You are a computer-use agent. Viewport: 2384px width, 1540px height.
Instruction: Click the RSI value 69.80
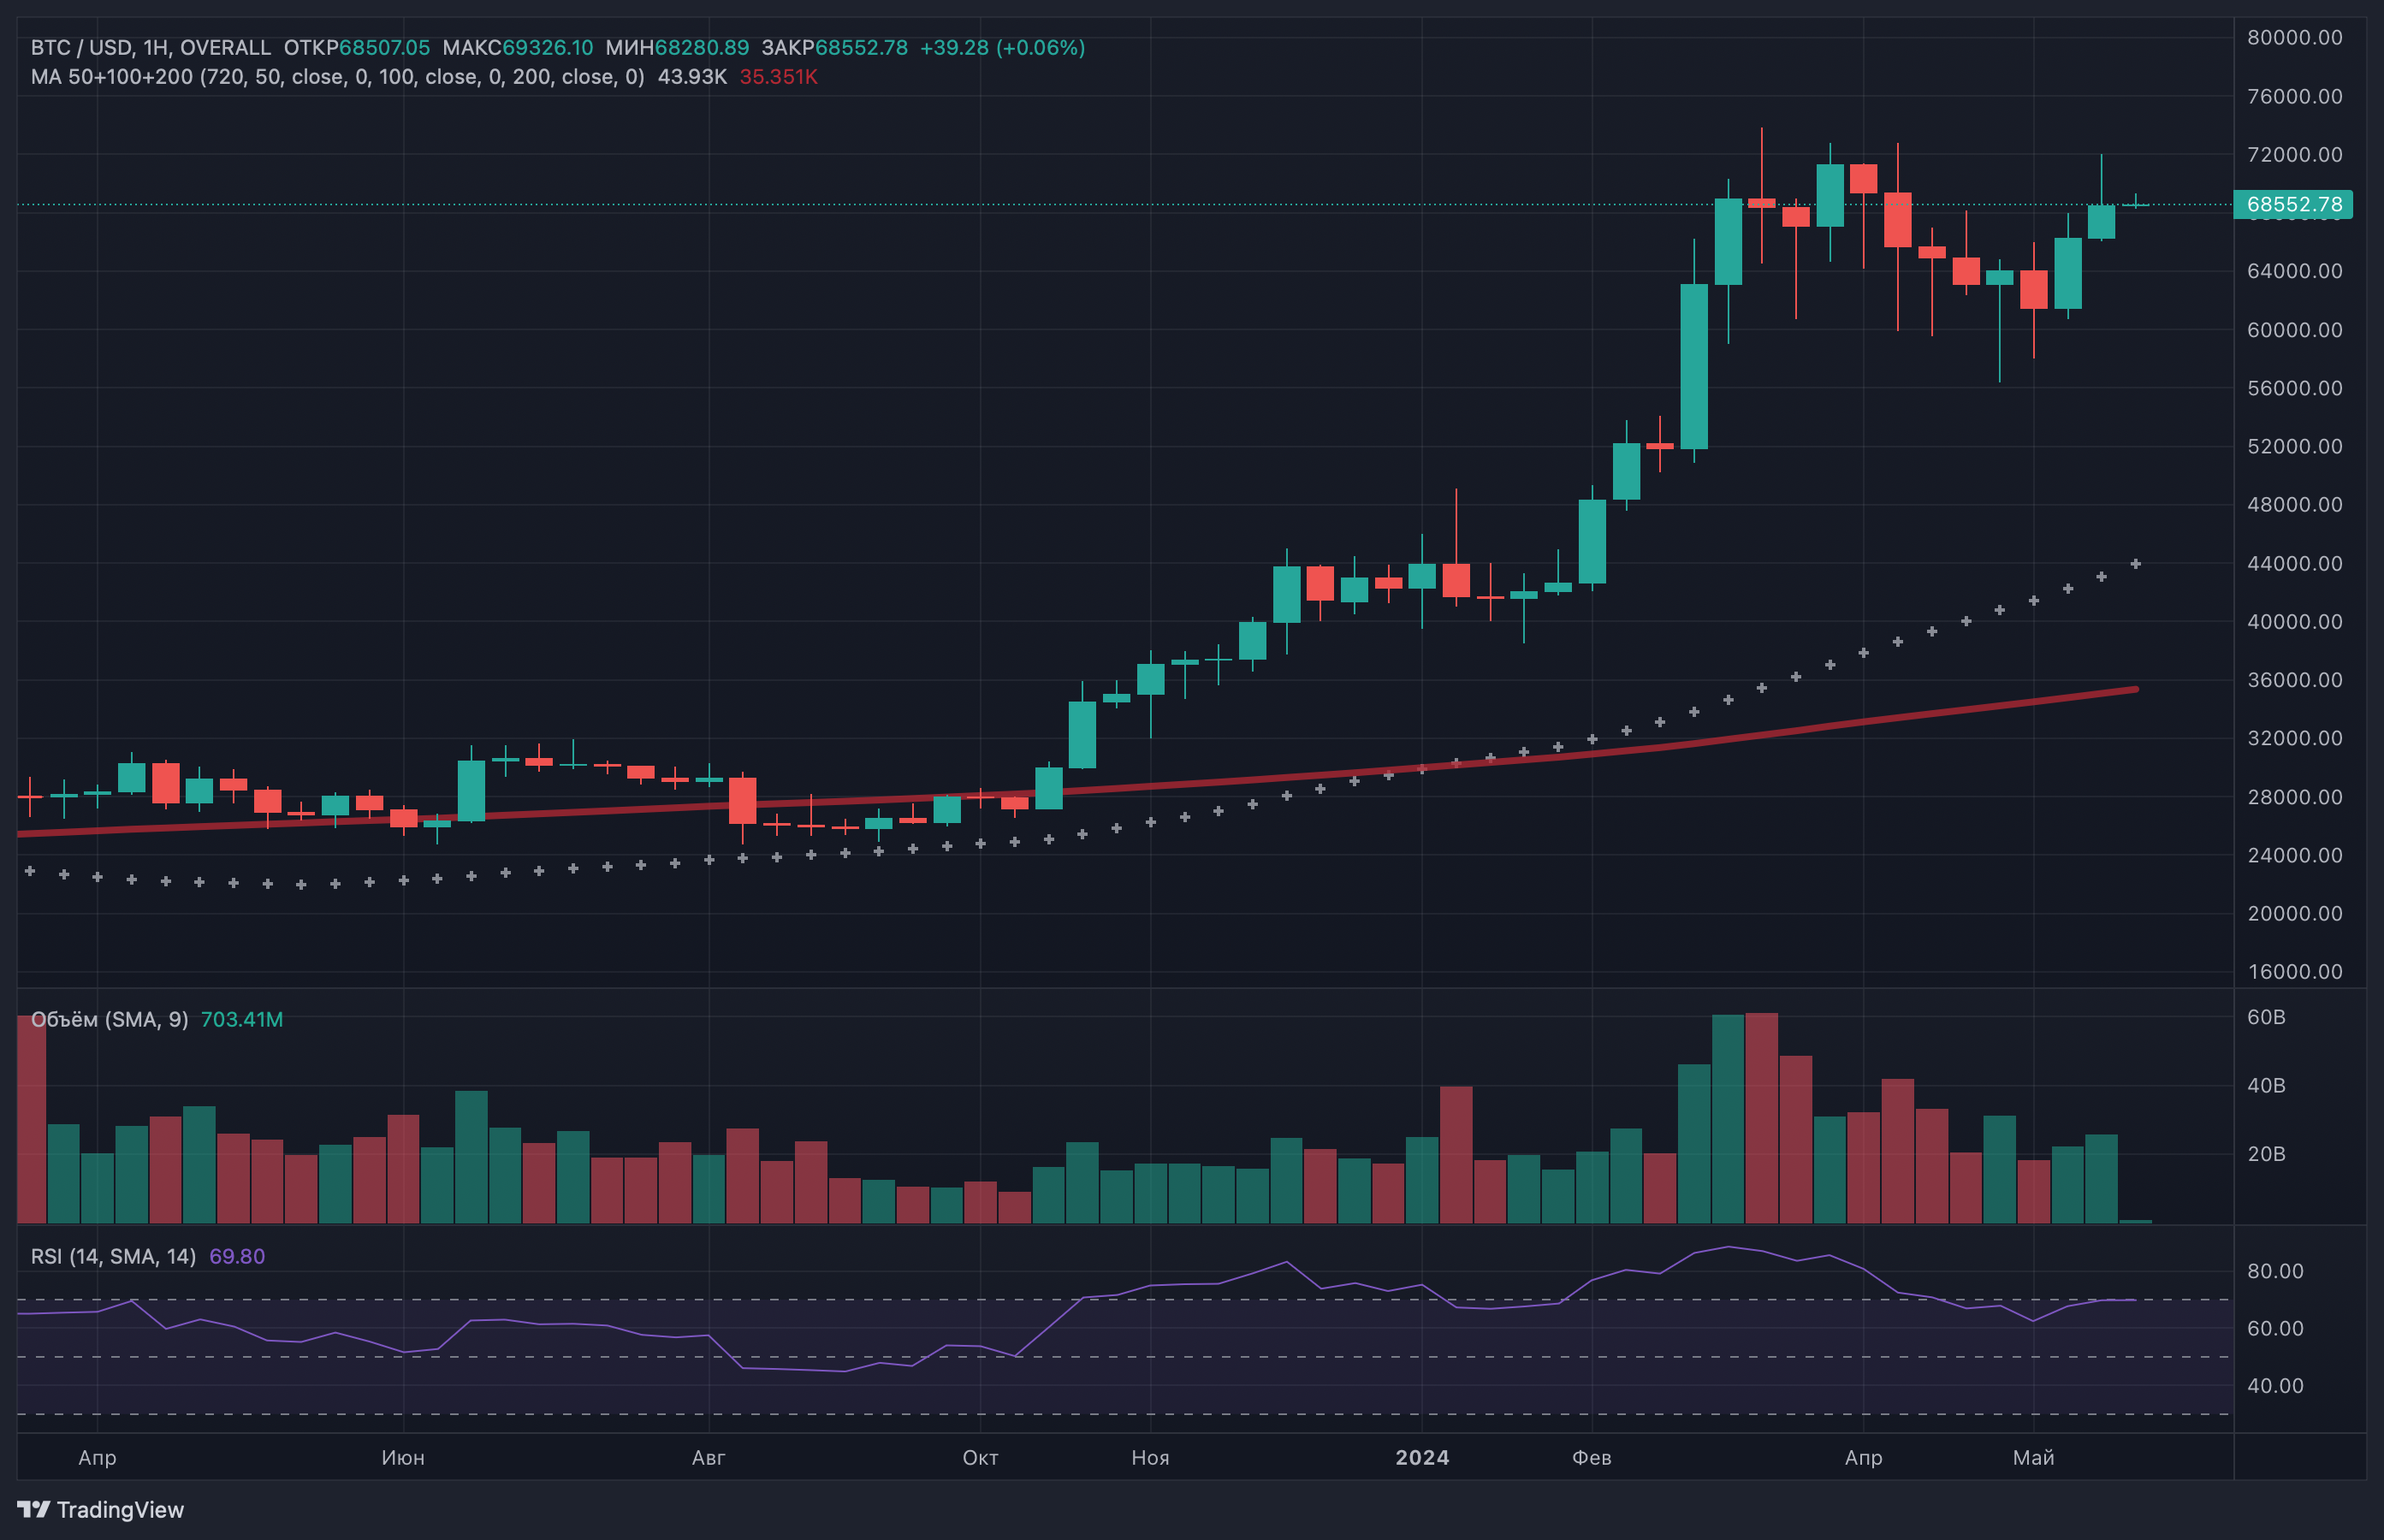pos(237,1256)
